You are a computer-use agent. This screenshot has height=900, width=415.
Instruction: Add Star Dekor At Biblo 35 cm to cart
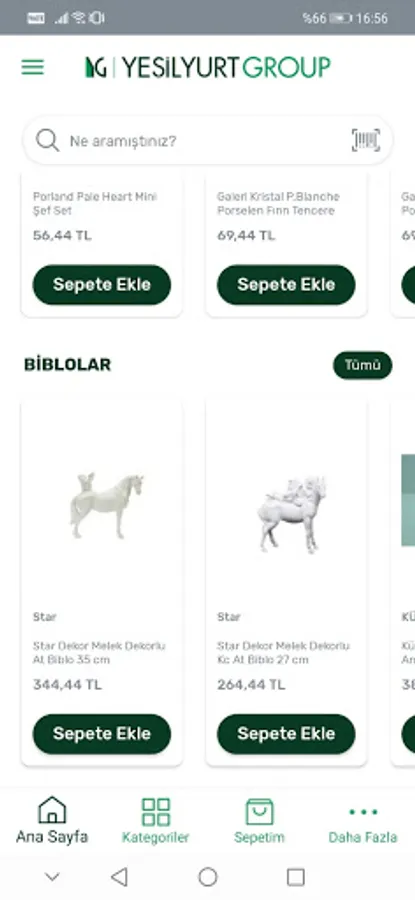(x=102, y=734)
